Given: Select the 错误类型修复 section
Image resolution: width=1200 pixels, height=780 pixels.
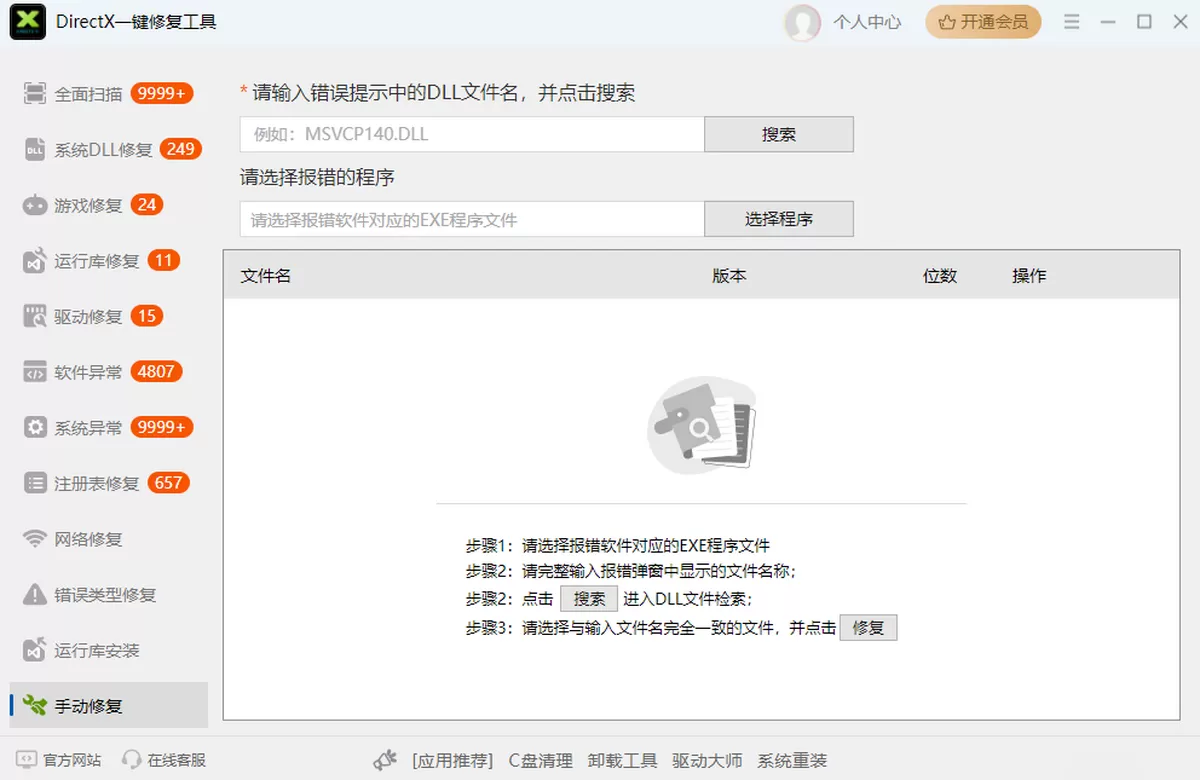Looking at the screenshot, I should point(108,595).
